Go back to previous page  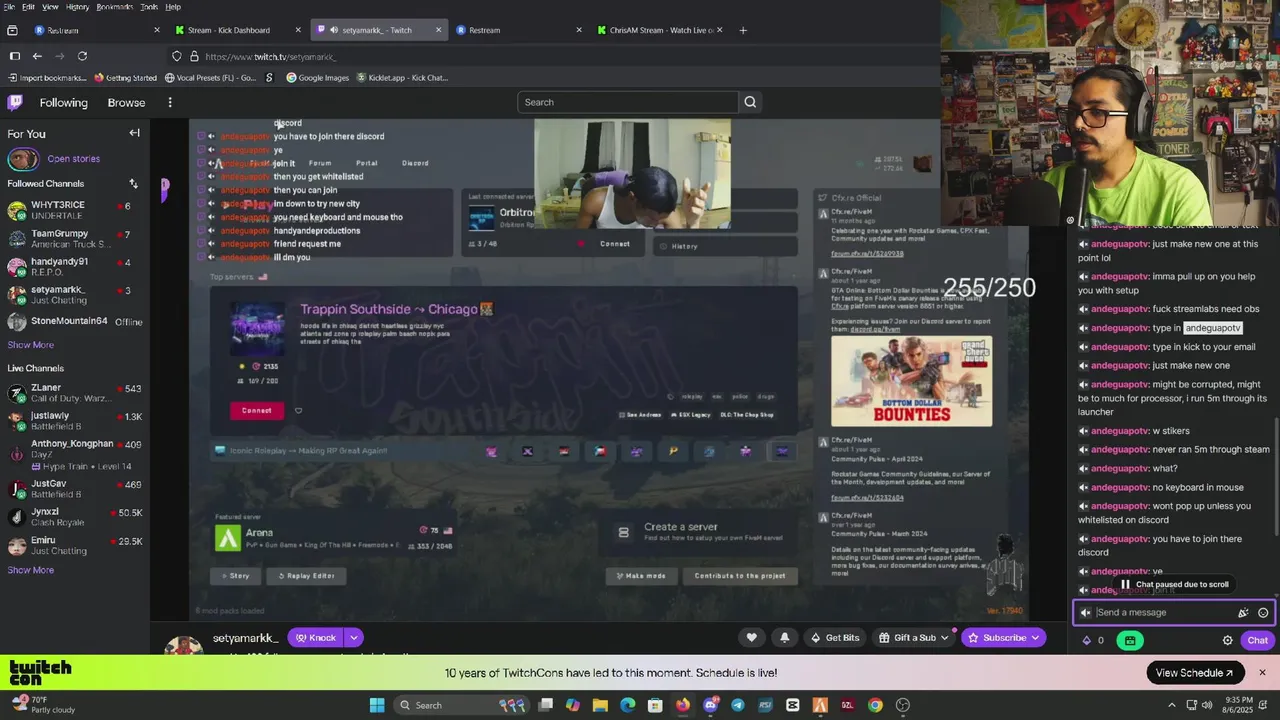37,56
